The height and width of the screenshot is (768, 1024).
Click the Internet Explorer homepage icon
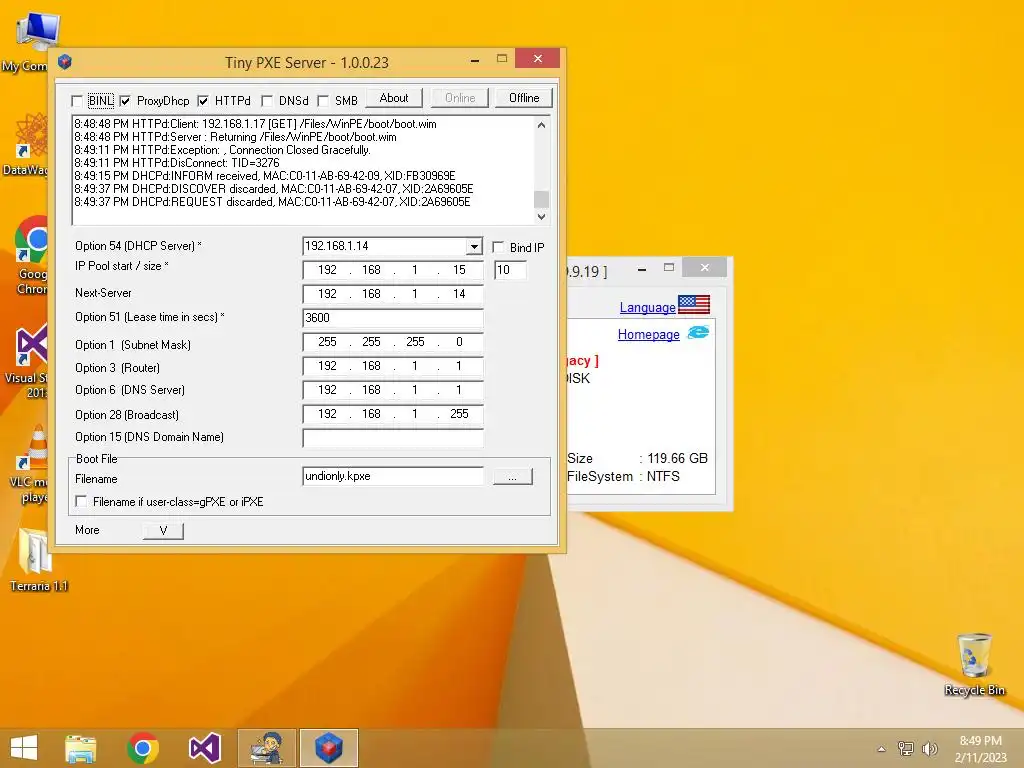pyautogui.click(x=698, y=332)
